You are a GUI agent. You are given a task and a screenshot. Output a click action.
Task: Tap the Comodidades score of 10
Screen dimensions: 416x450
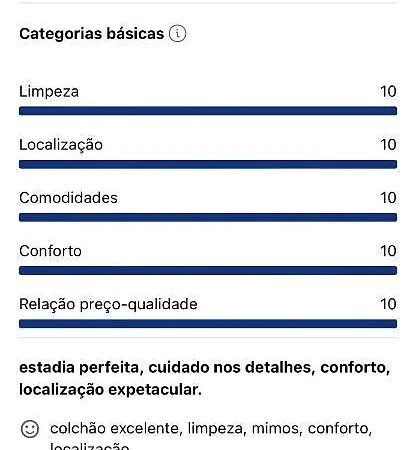[388, 198]
